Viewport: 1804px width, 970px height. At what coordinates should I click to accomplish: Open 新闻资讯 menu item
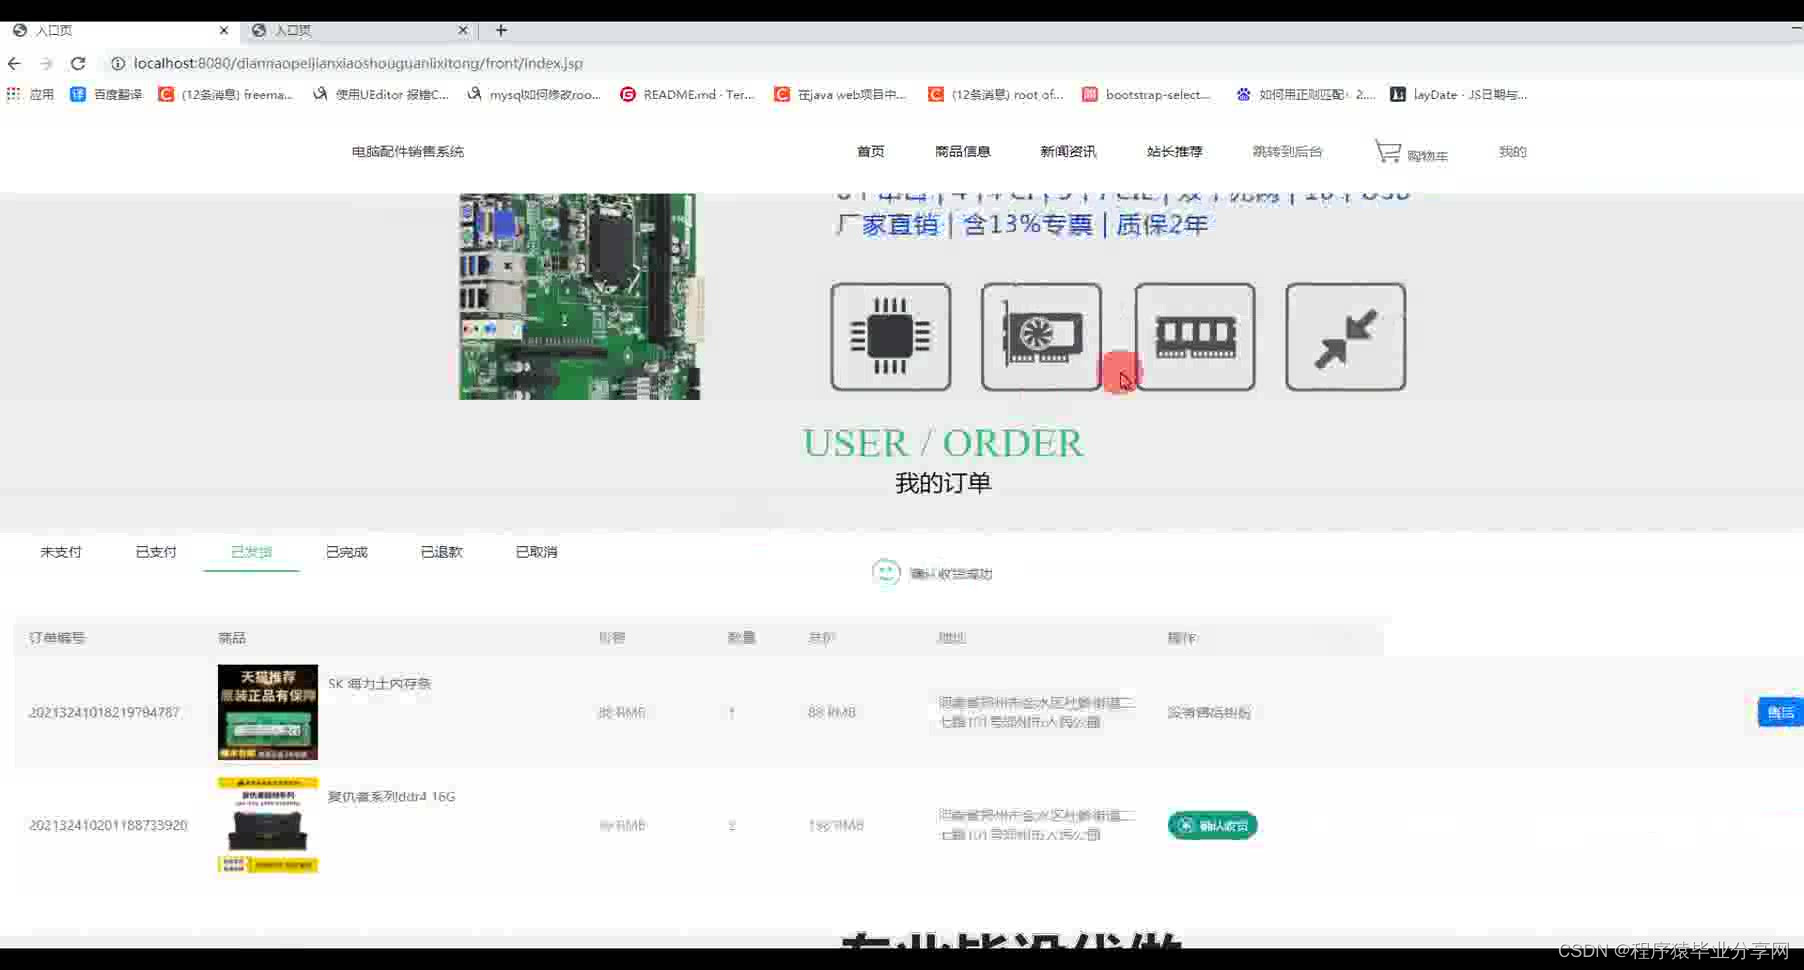[1068, 152]
